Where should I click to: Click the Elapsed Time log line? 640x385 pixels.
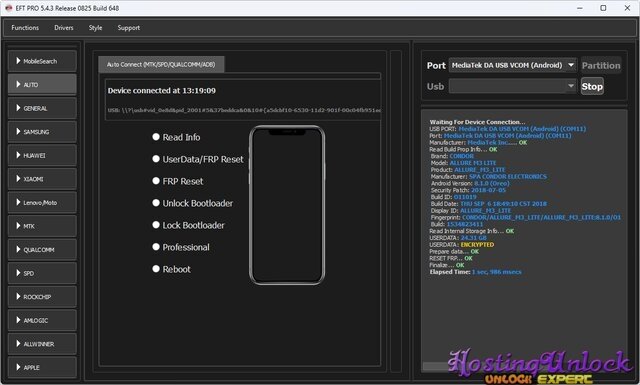(x=476, y=272)
